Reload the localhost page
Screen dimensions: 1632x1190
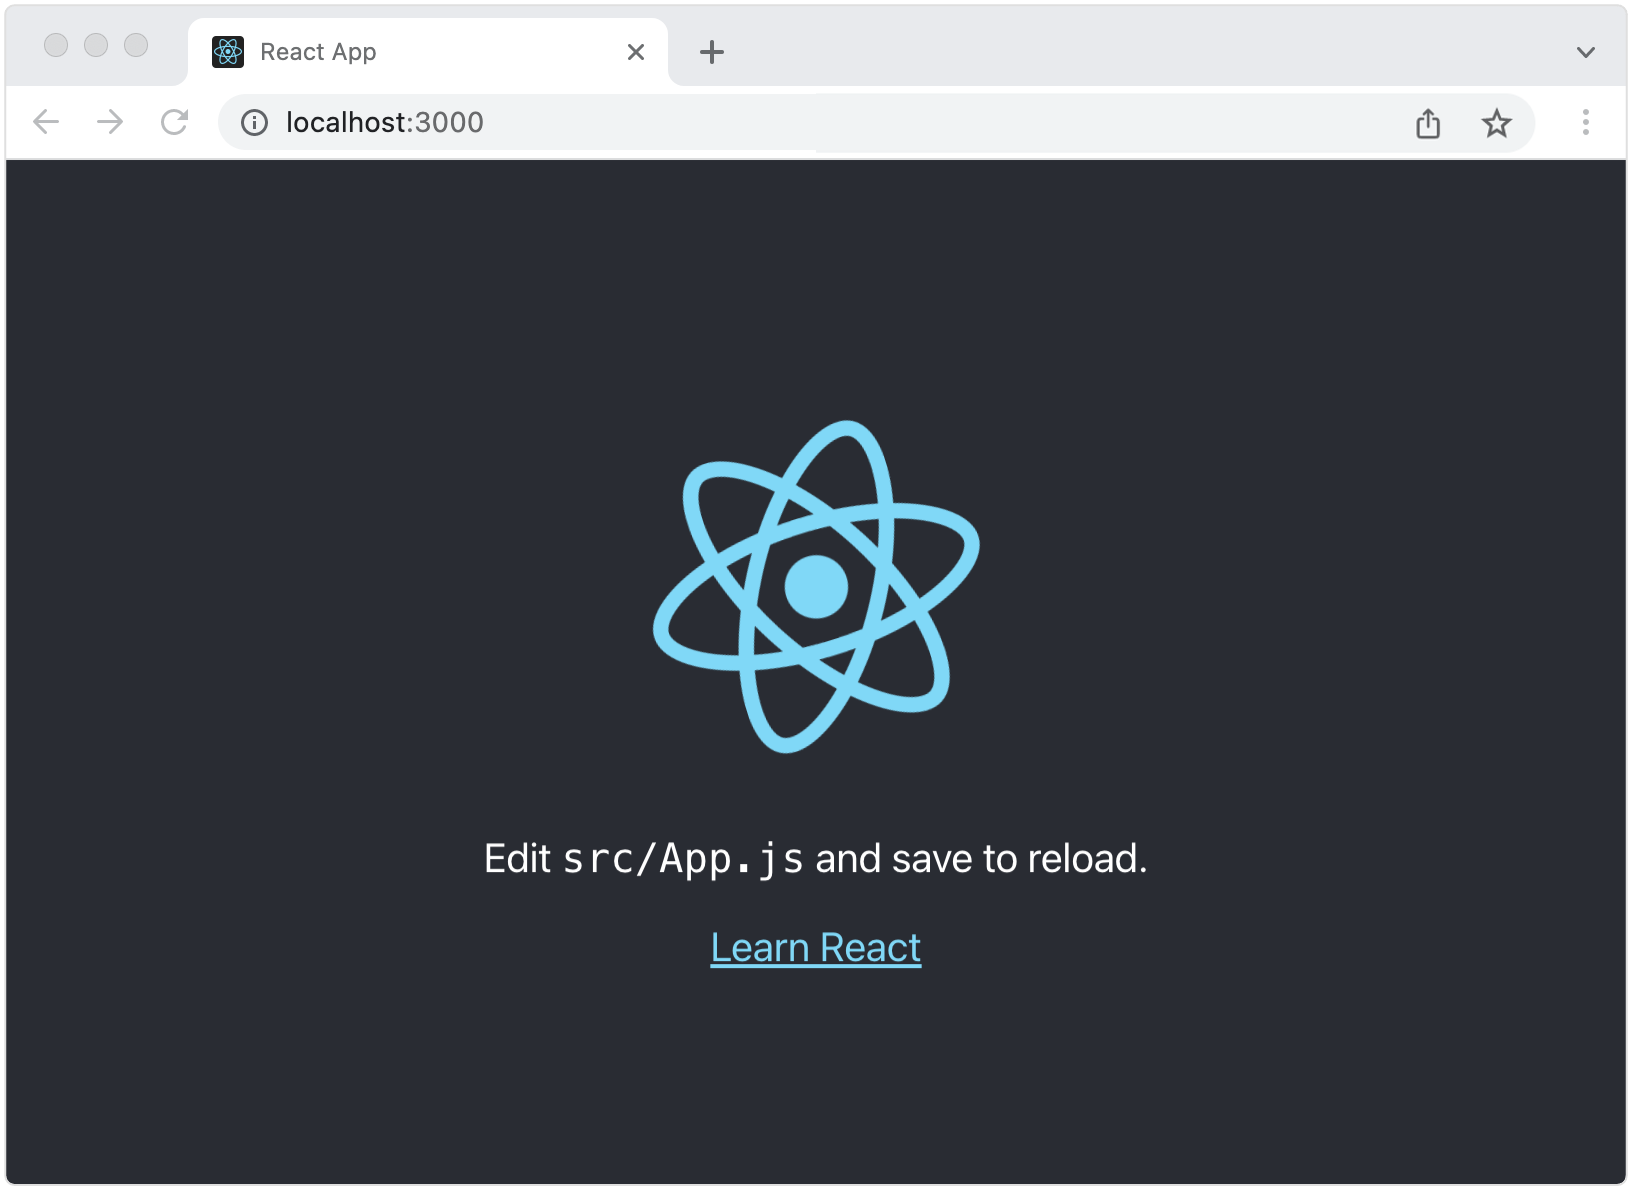pyautogui.click(x=175, y=122)
